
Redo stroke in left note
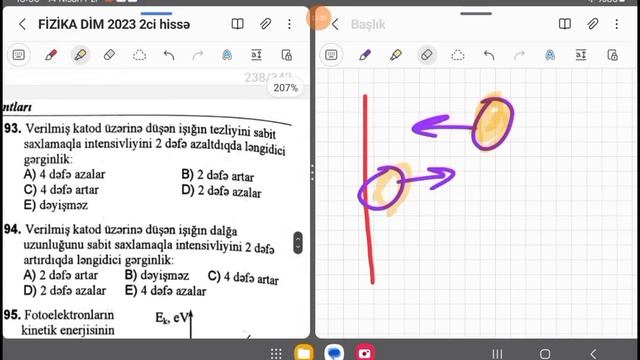(x=198, y=55)
